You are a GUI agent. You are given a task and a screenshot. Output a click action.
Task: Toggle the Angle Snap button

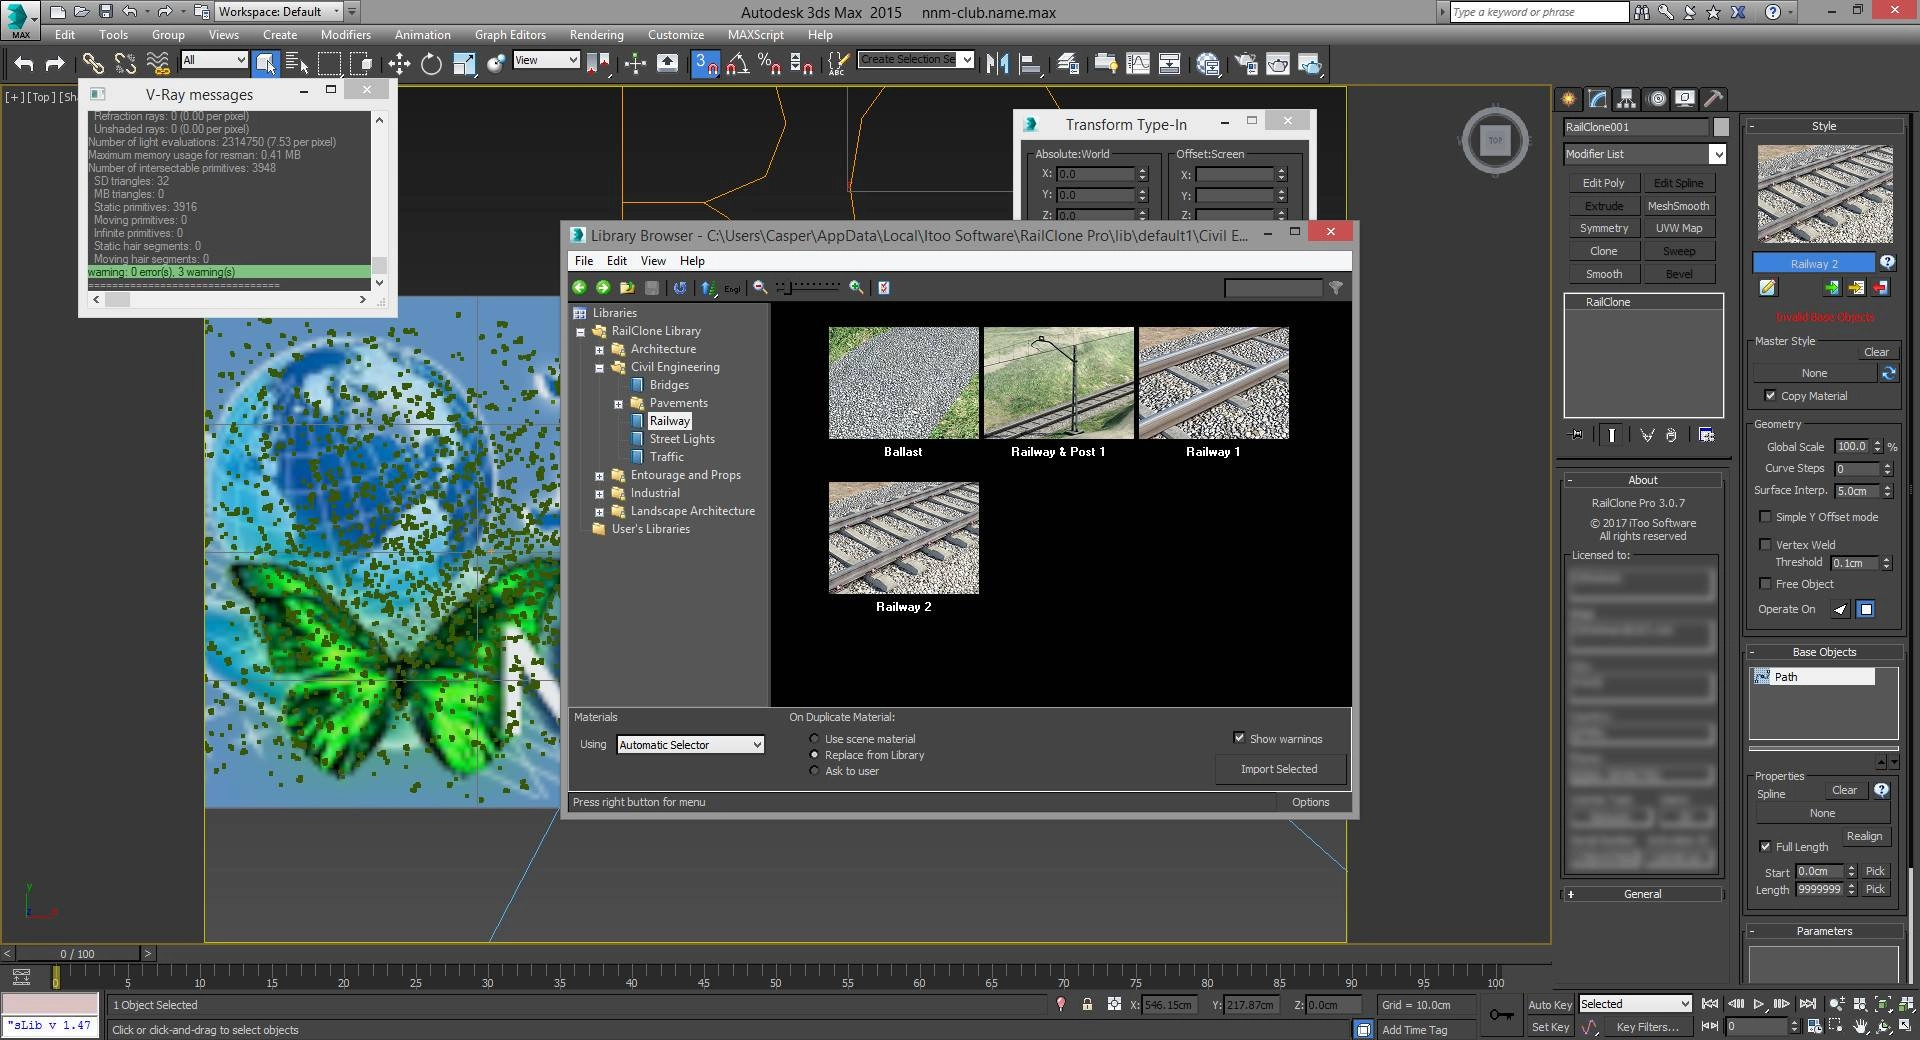coord(737,64)
